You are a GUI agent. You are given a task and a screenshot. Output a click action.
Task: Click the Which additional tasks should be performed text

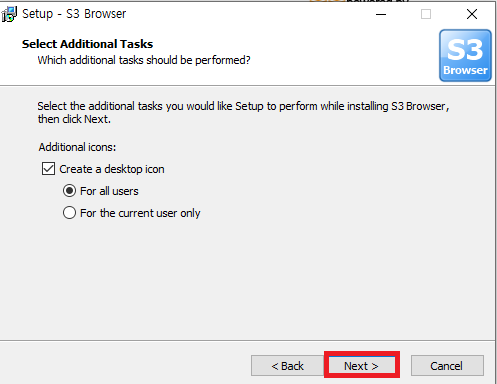click(x=144, y=60)
